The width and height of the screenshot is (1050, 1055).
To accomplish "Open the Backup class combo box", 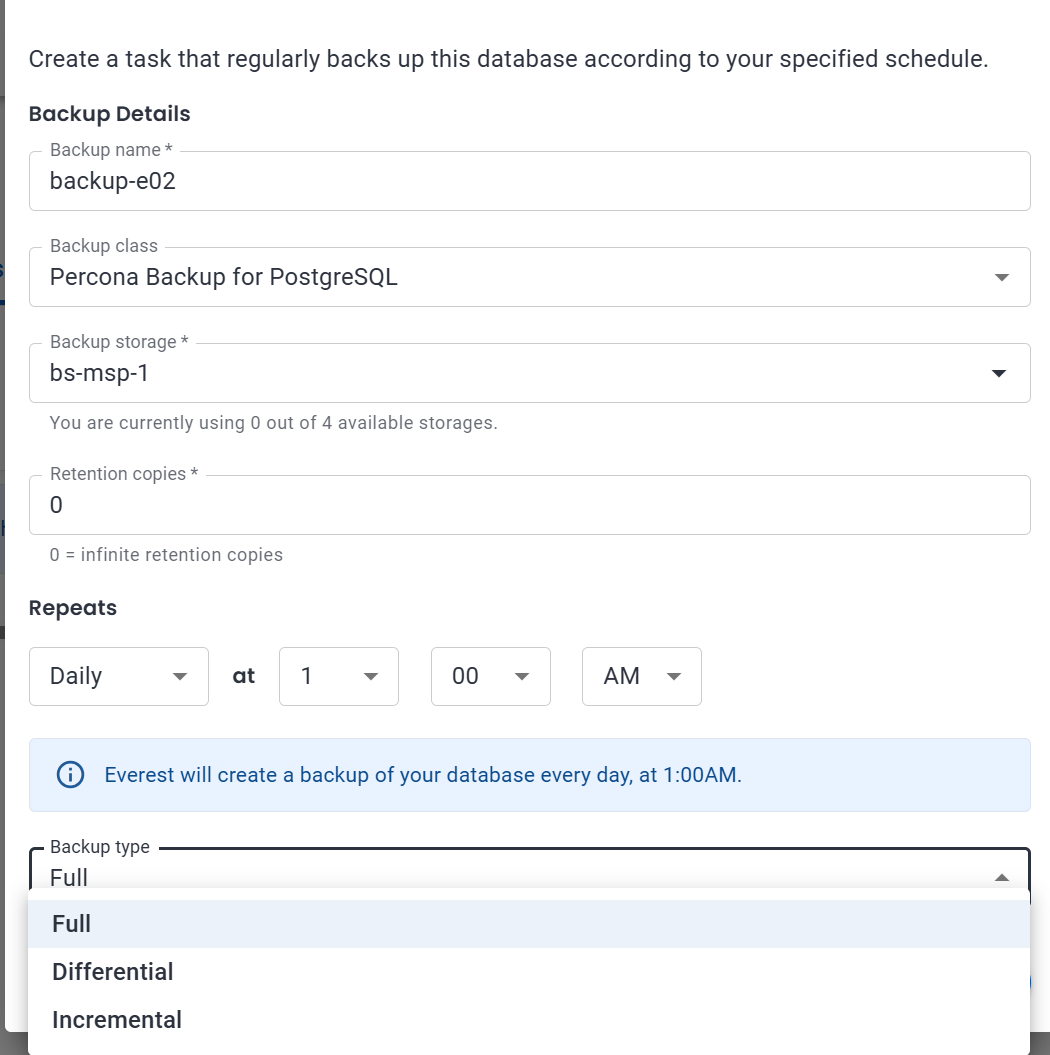I will coord(529,277).
